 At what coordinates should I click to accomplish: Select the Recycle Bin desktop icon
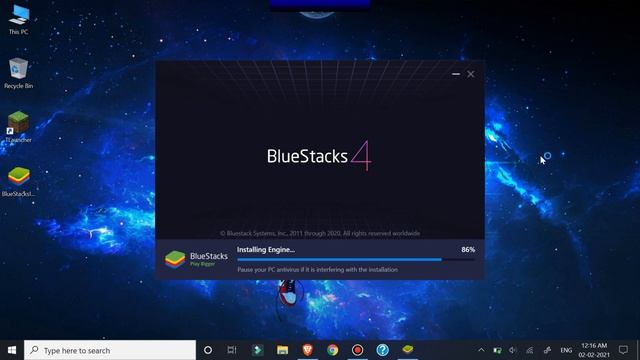[18, 73]
